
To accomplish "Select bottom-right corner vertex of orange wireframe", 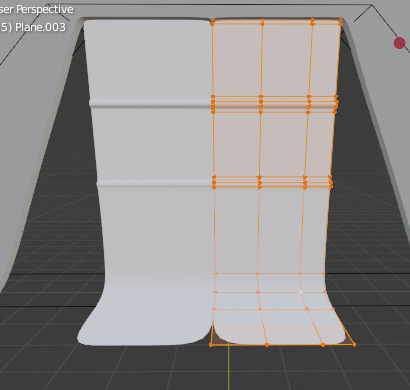I will click(354, 344).
